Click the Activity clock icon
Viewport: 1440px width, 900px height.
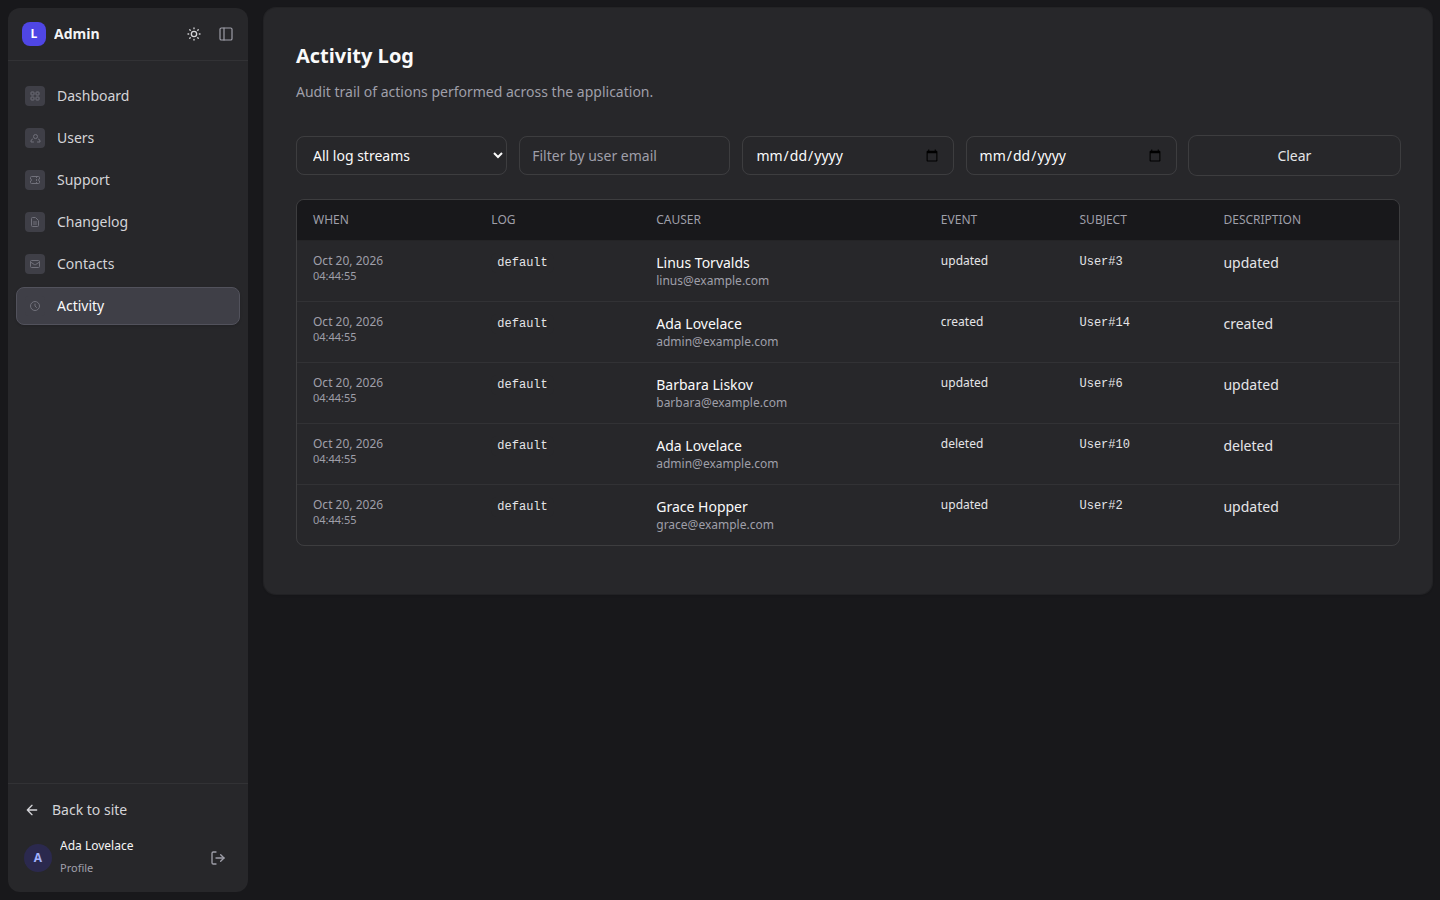point(35,306)
